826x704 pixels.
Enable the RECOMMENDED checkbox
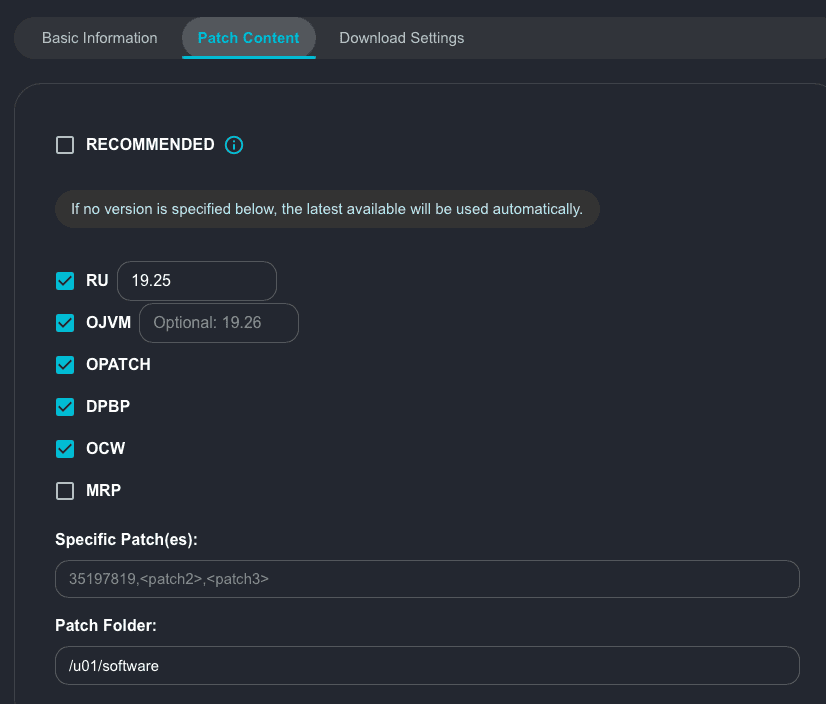pos(65,145)
